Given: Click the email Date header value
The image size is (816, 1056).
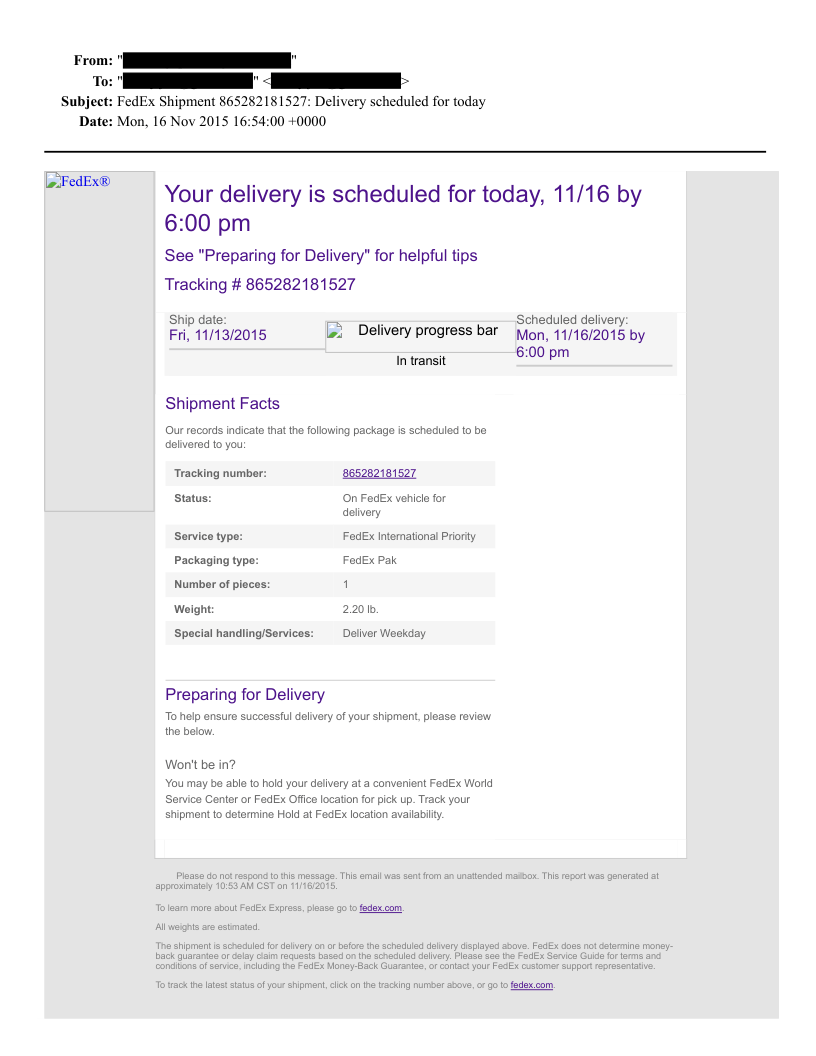Looking at the screenshot, I should [221, 121].
